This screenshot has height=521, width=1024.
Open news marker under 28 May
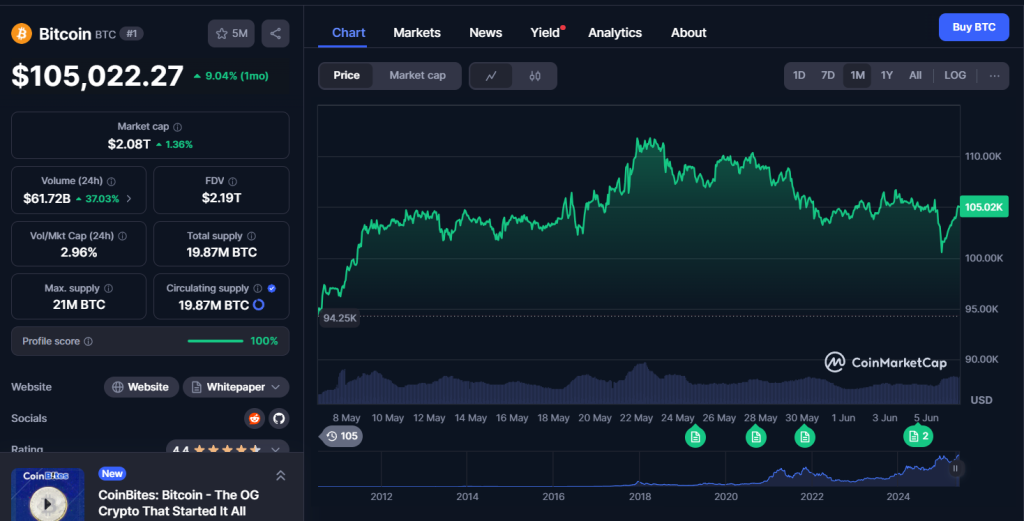click(756, 437)
